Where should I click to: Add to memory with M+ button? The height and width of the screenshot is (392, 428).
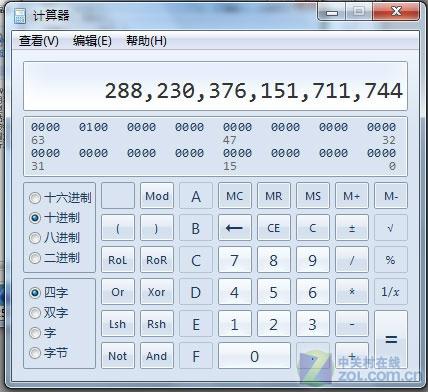[x=352, y=196]
